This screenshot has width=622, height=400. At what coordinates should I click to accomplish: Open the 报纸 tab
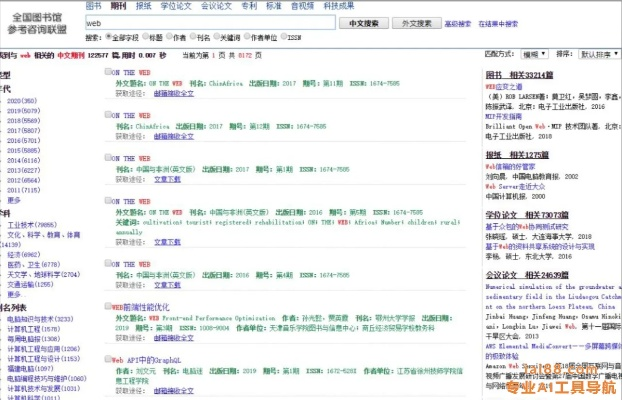[x=143, y=6]
